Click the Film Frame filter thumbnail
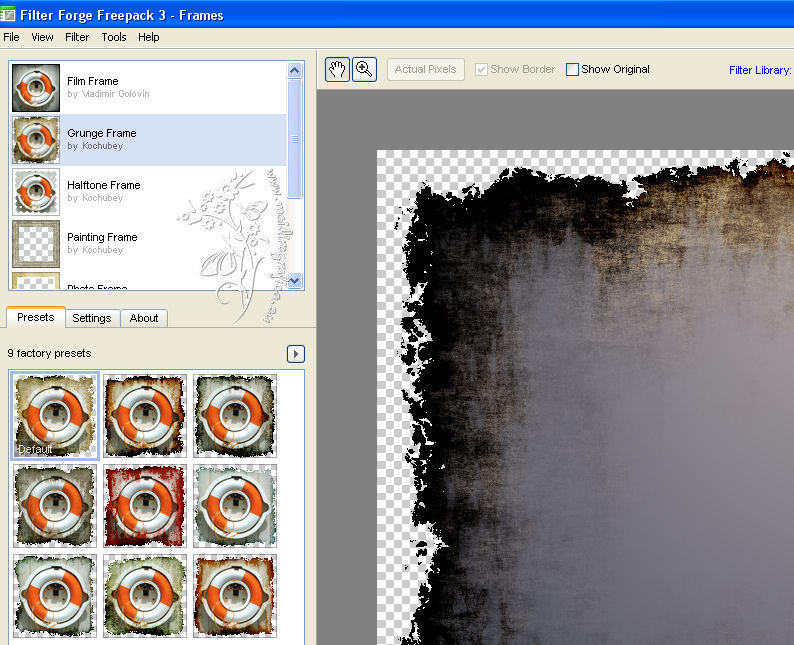 click(x=36, y=88)
